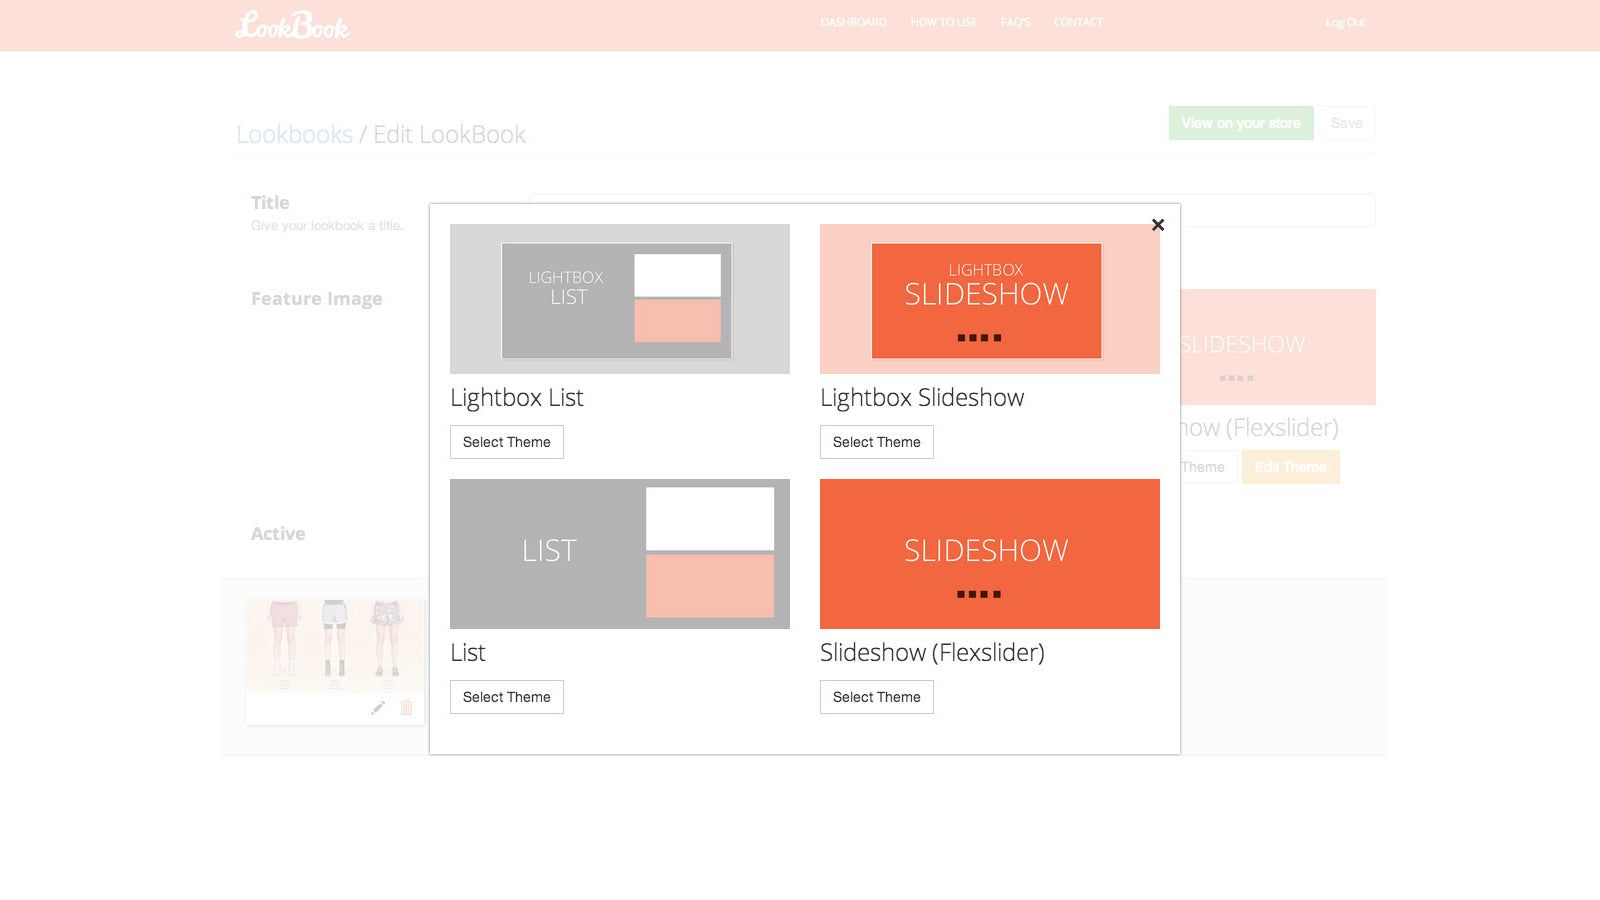The height and width of the screenshot is (900, 1600).
Task: Click the pagination dots on the Lightbox Slideshow preview
Action: click(x=979, y=337)
